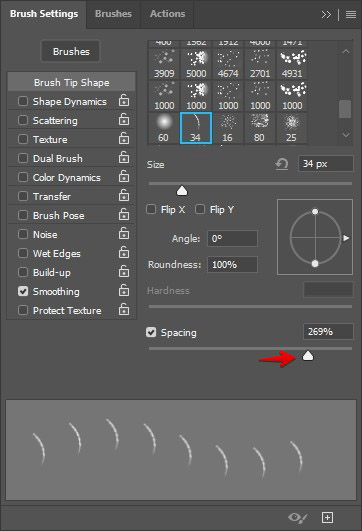The image size is (362, 531).
Task: Select the texture brush preset 80
Action: click(259, 128)
